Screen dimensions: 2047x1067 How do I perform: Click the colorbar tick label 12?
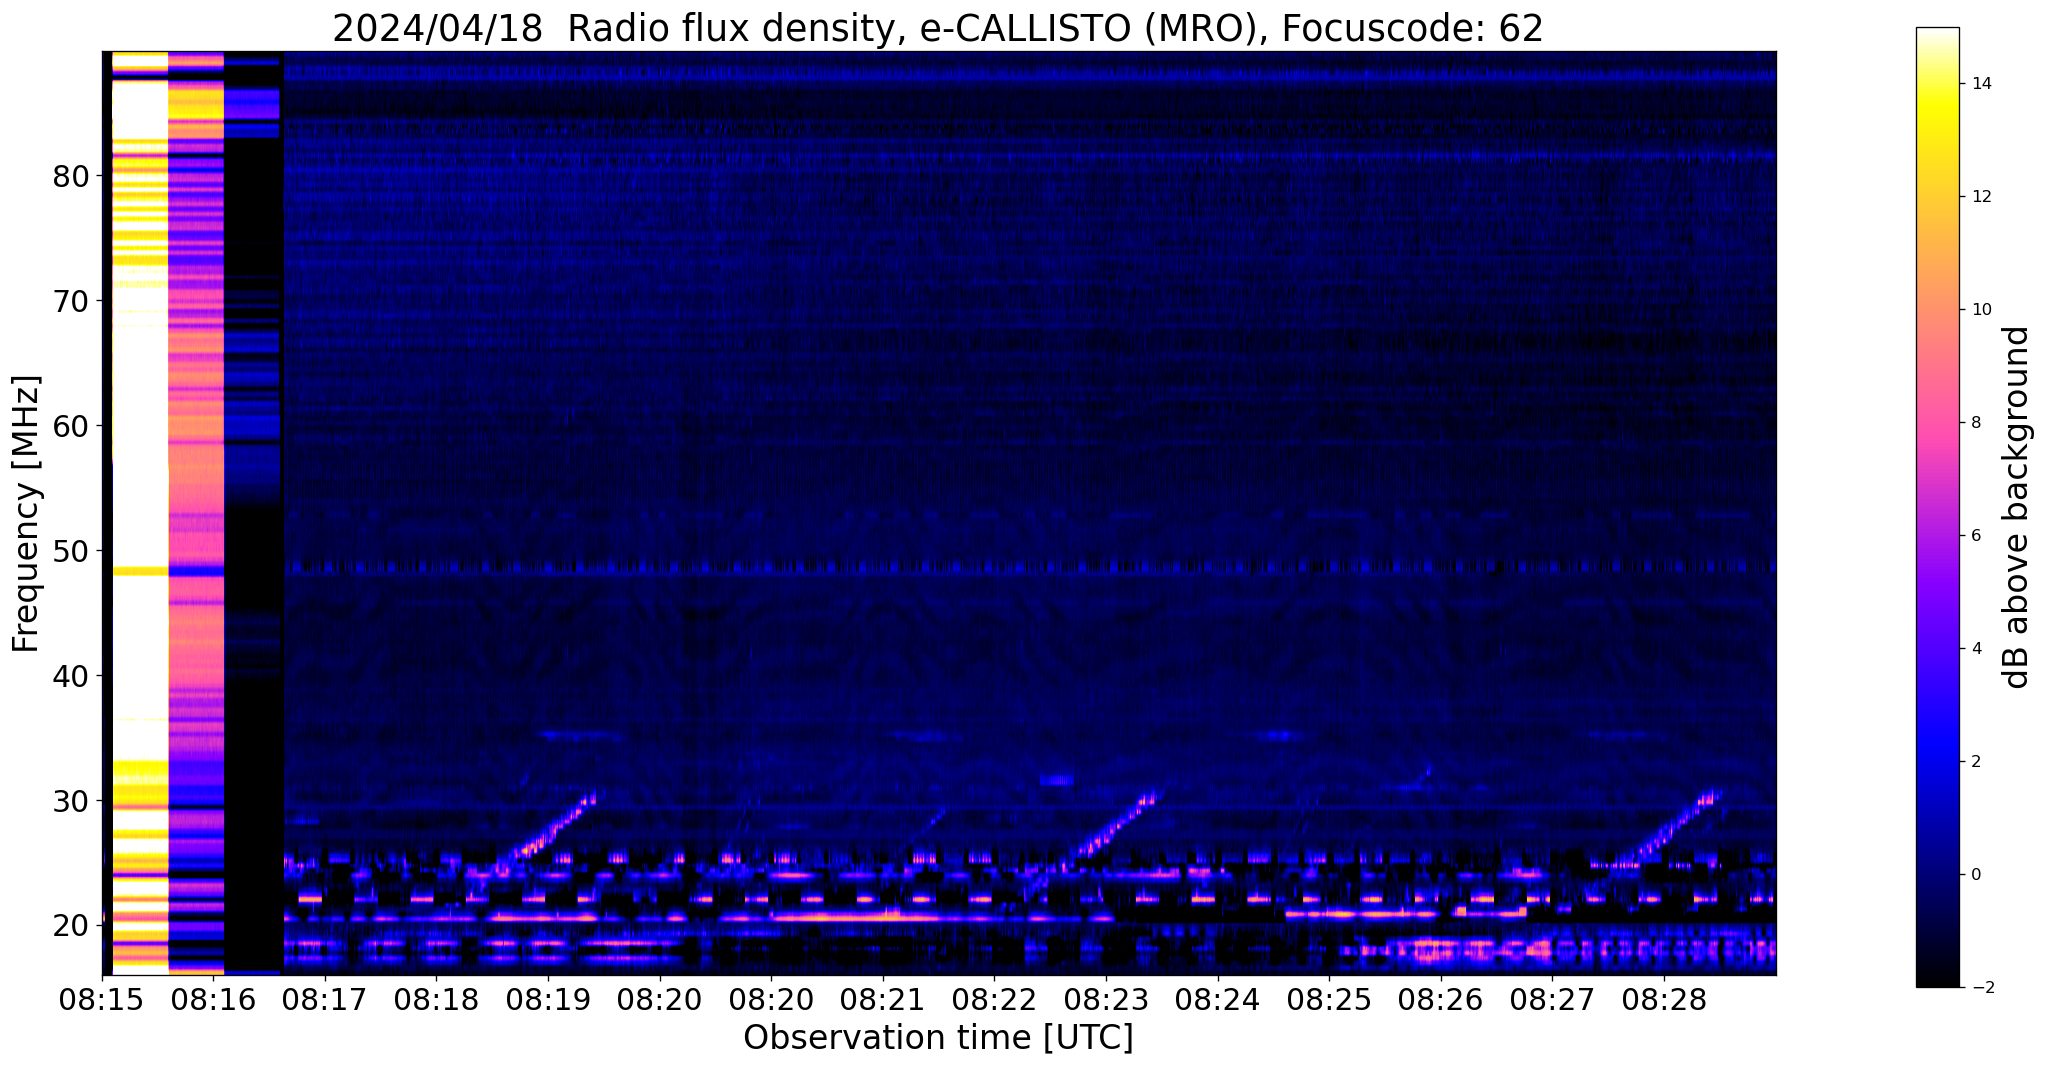(1980, 197)
